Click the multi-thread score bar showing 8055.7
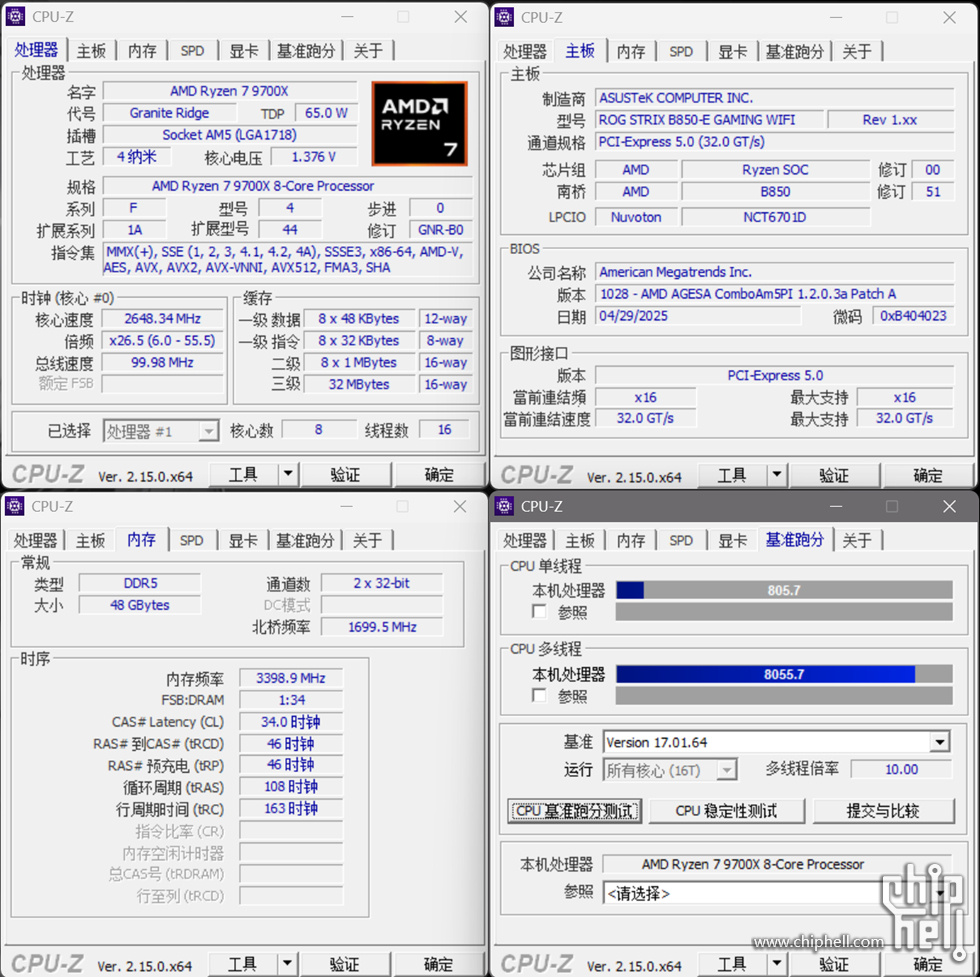 pyautogui.click(x=784, y=674)
